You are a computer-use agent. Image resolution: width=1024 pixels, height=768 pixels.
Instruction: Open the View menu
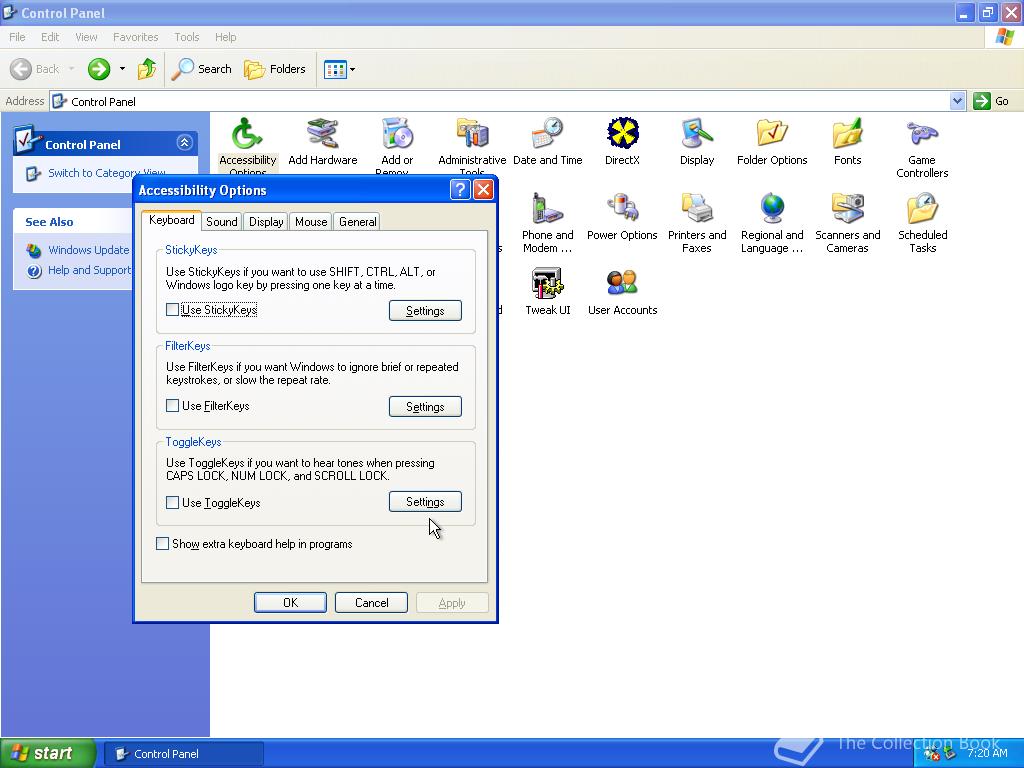[86, 37]
